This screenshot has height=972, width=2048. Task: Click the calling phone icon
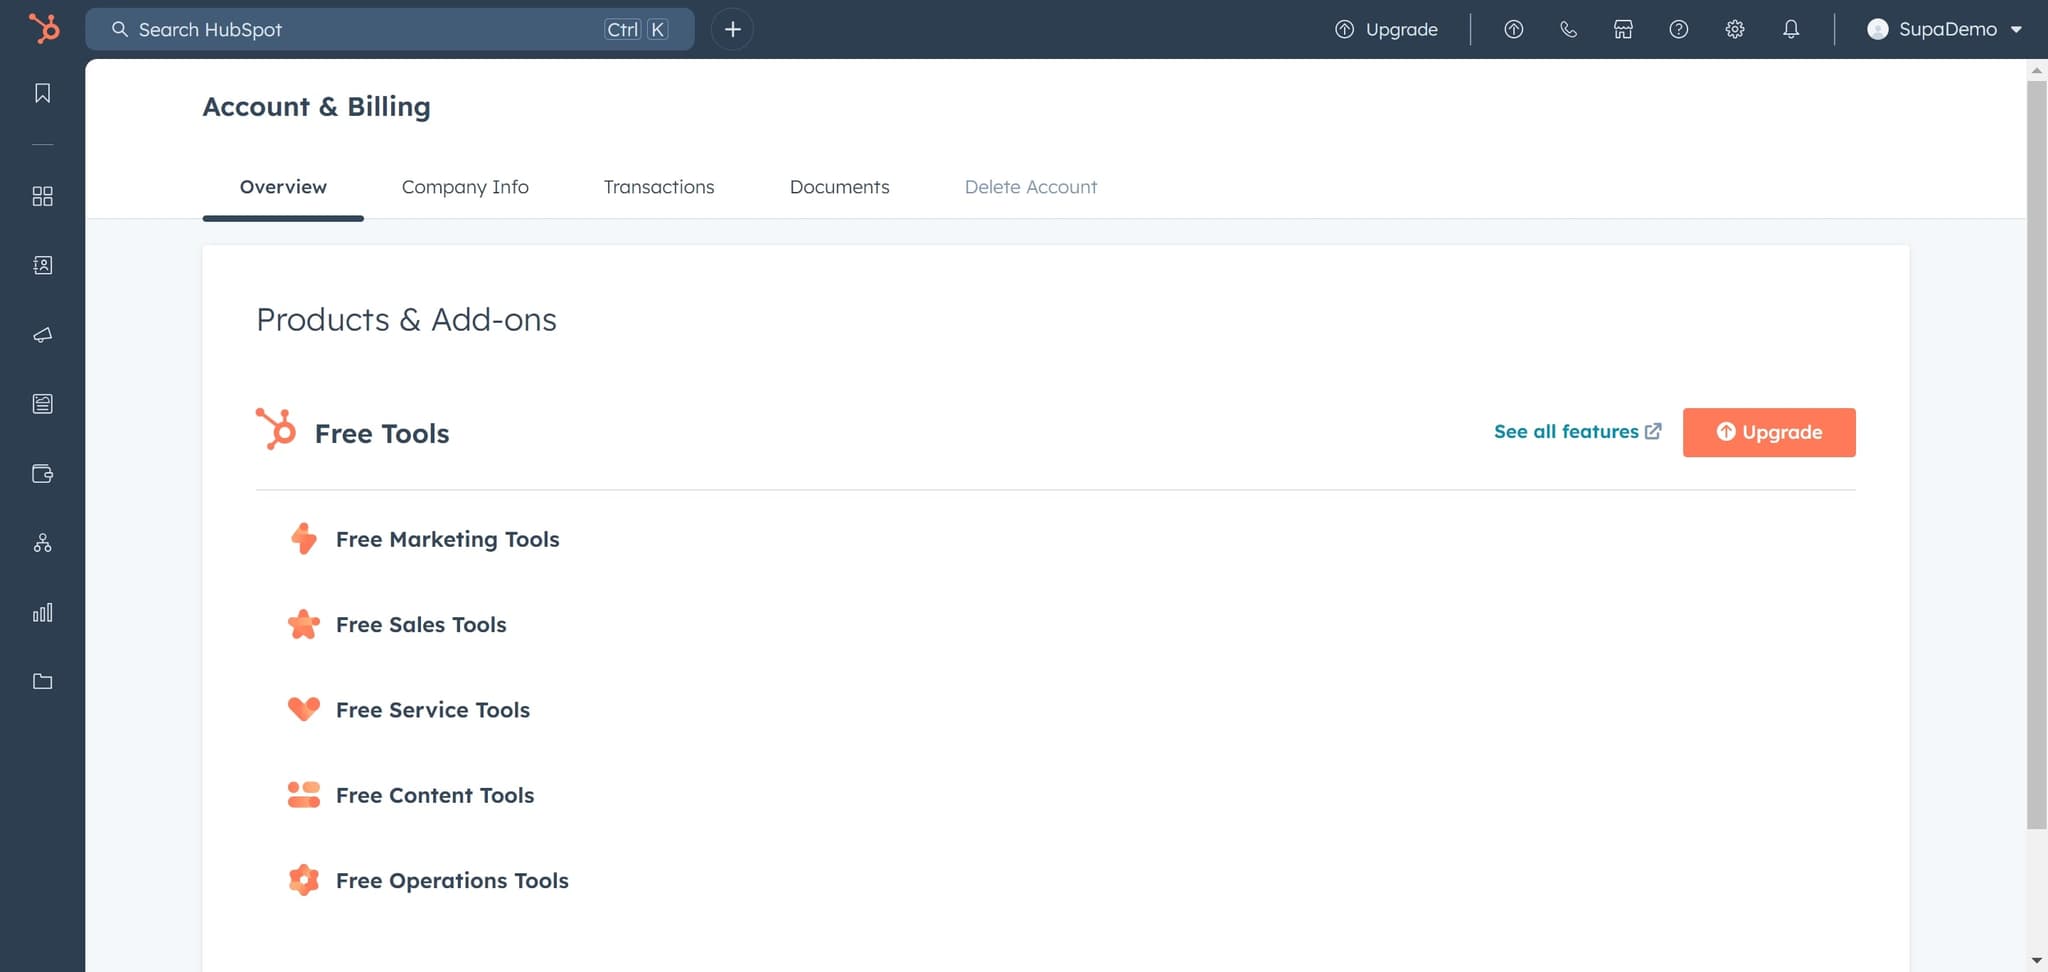1568,29
